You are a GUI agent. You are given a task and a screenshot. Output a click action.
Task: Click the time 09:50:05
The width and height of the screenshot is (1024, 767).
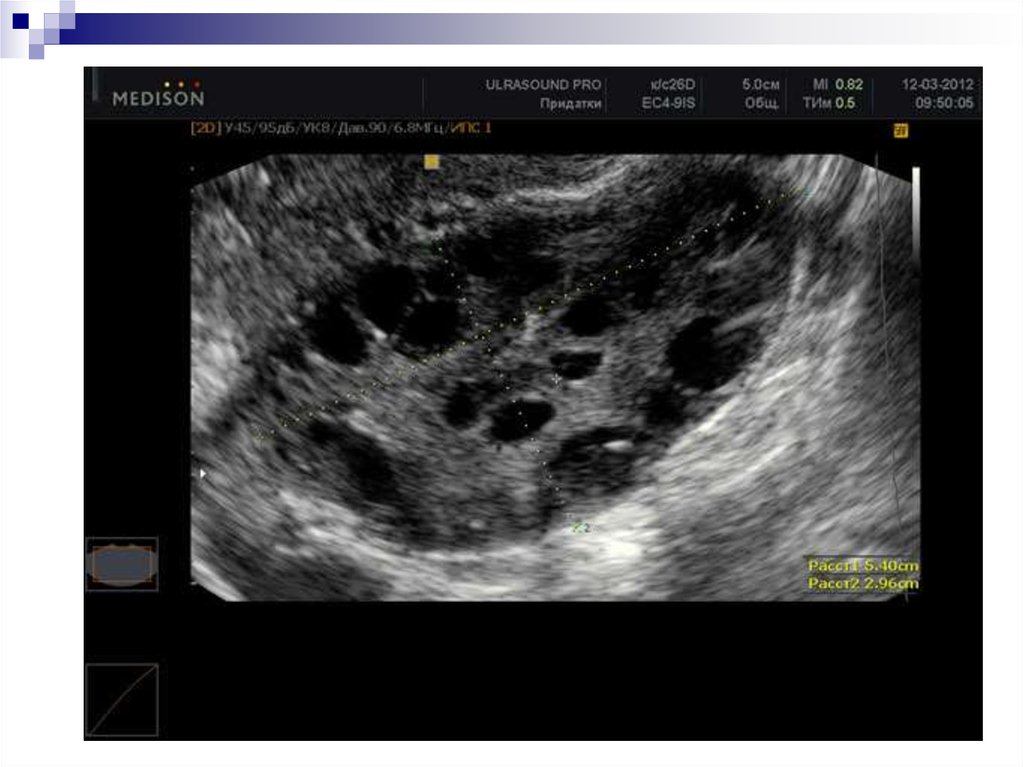(944, 103)
